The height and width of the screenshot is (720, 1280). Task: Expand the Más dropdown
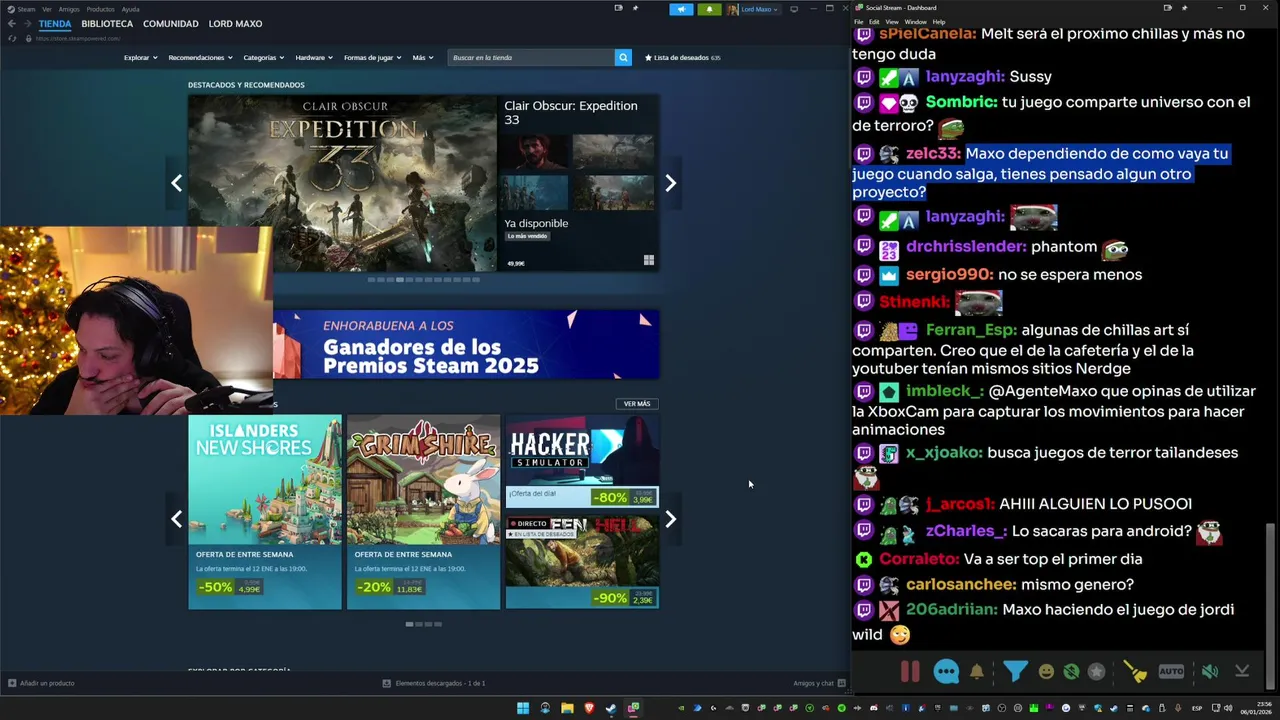pos(423,58)
